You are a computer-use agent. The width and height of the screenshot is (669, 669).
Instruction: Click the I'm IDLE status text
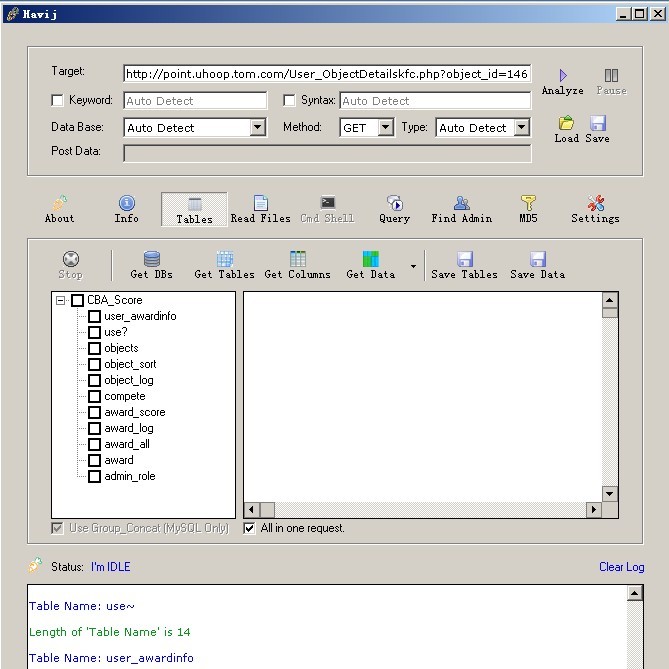pyautogui.click(x=111, y=567)
